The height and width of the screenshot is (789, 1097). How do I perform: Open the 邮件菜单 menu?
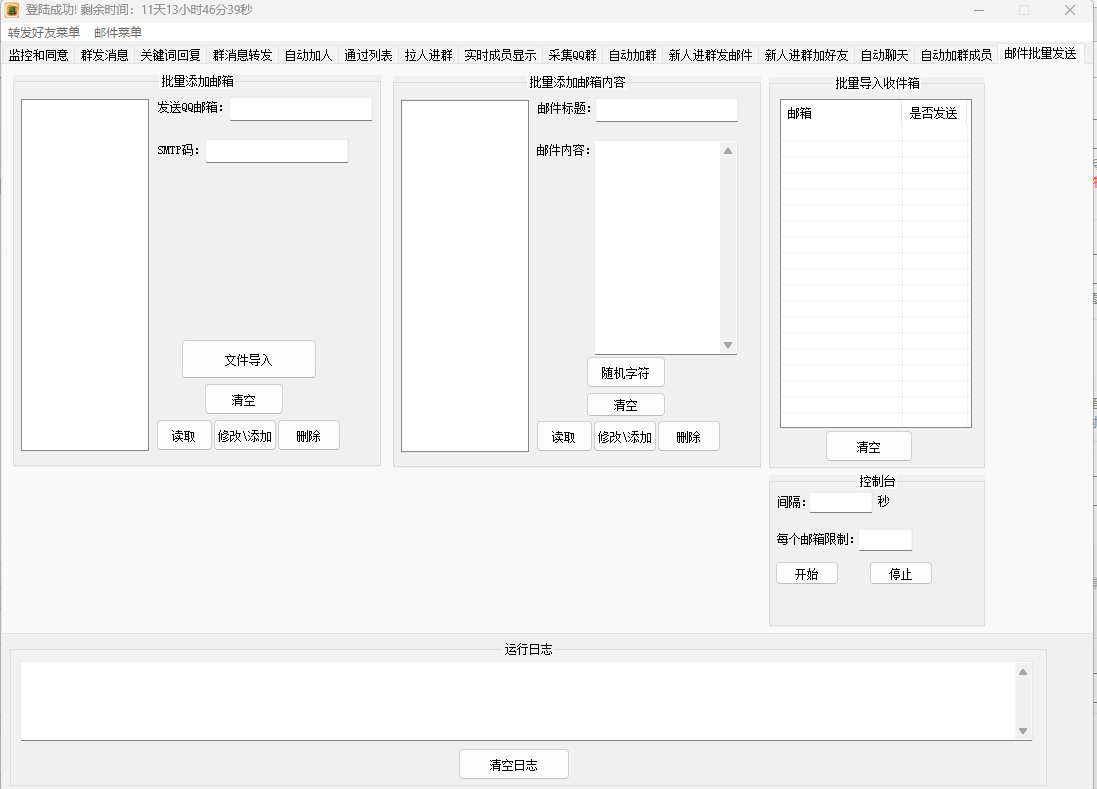click(115, 32)
